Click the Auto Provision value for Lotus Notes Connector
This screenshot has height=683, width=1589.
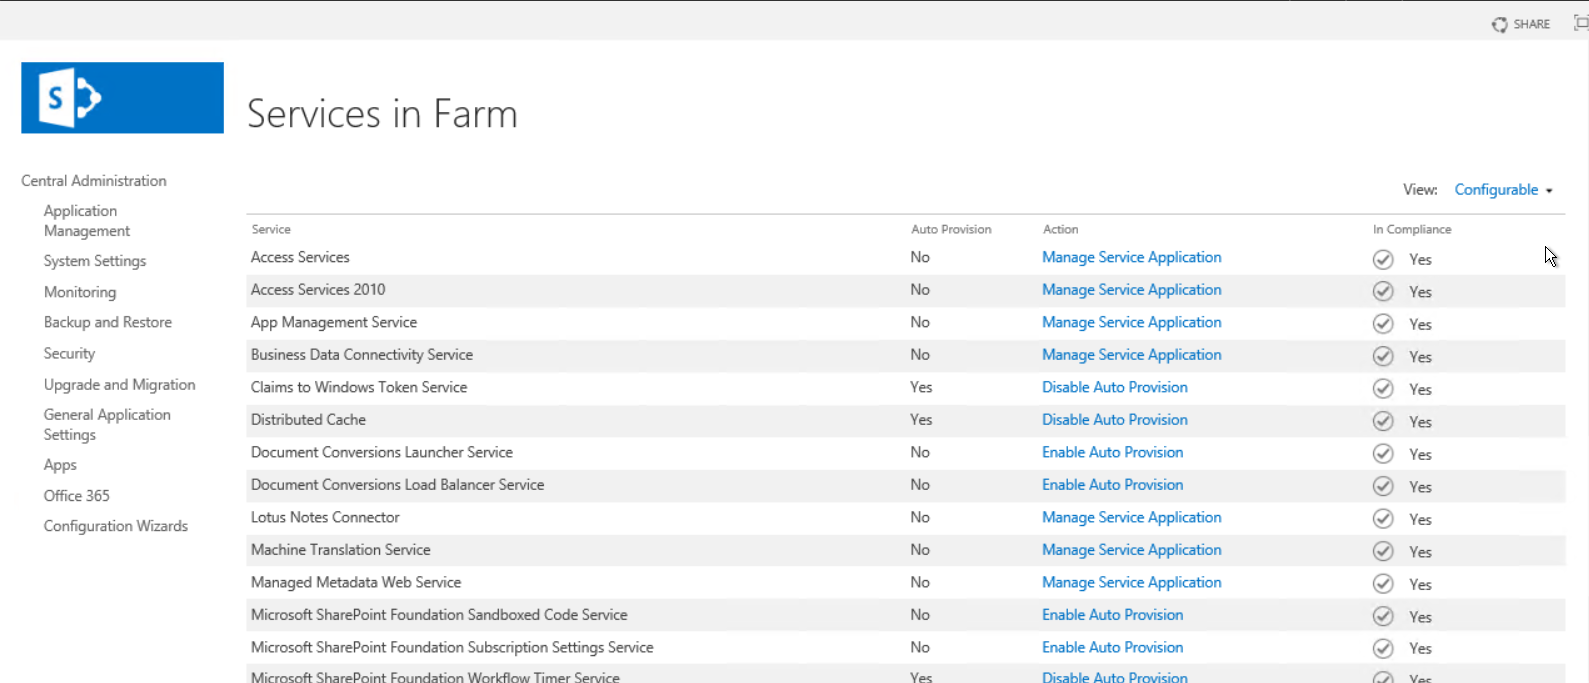pyautogui.click(x=920, y=517)
